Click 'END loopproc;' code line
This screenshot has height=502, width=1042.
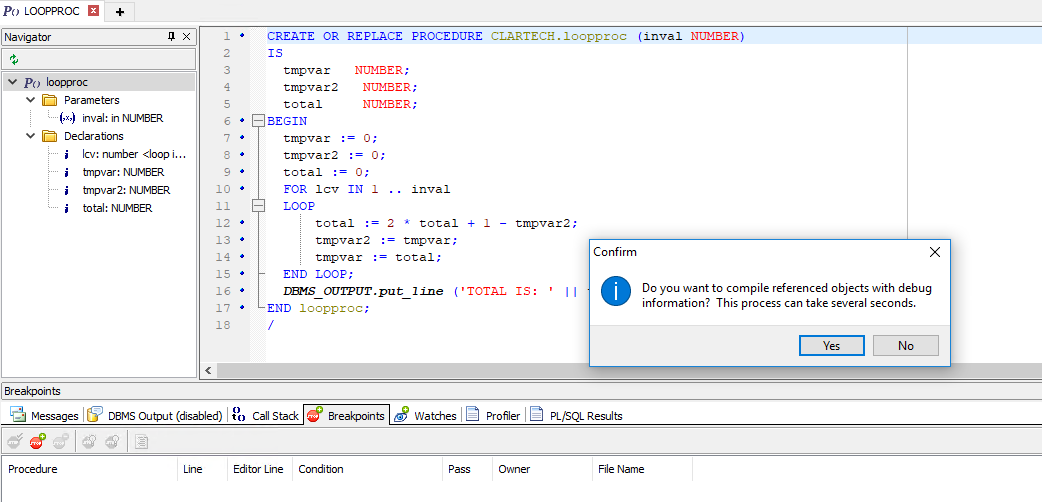[x=318, y=309]
